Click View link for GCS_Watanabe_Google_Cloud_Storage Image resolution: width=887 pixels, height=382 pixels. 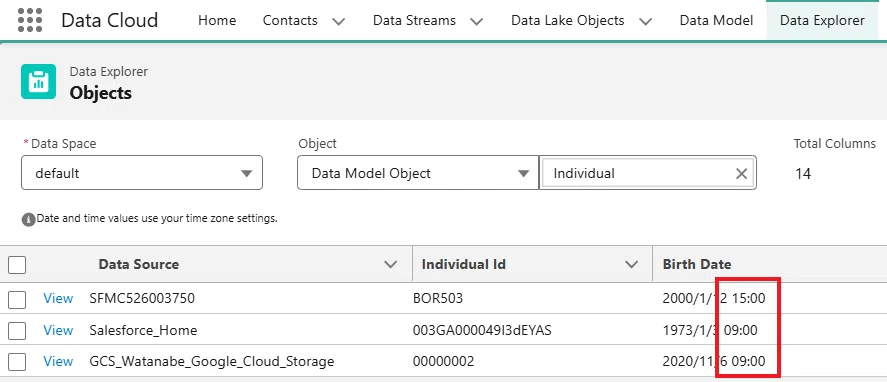(x=58, y=361)
